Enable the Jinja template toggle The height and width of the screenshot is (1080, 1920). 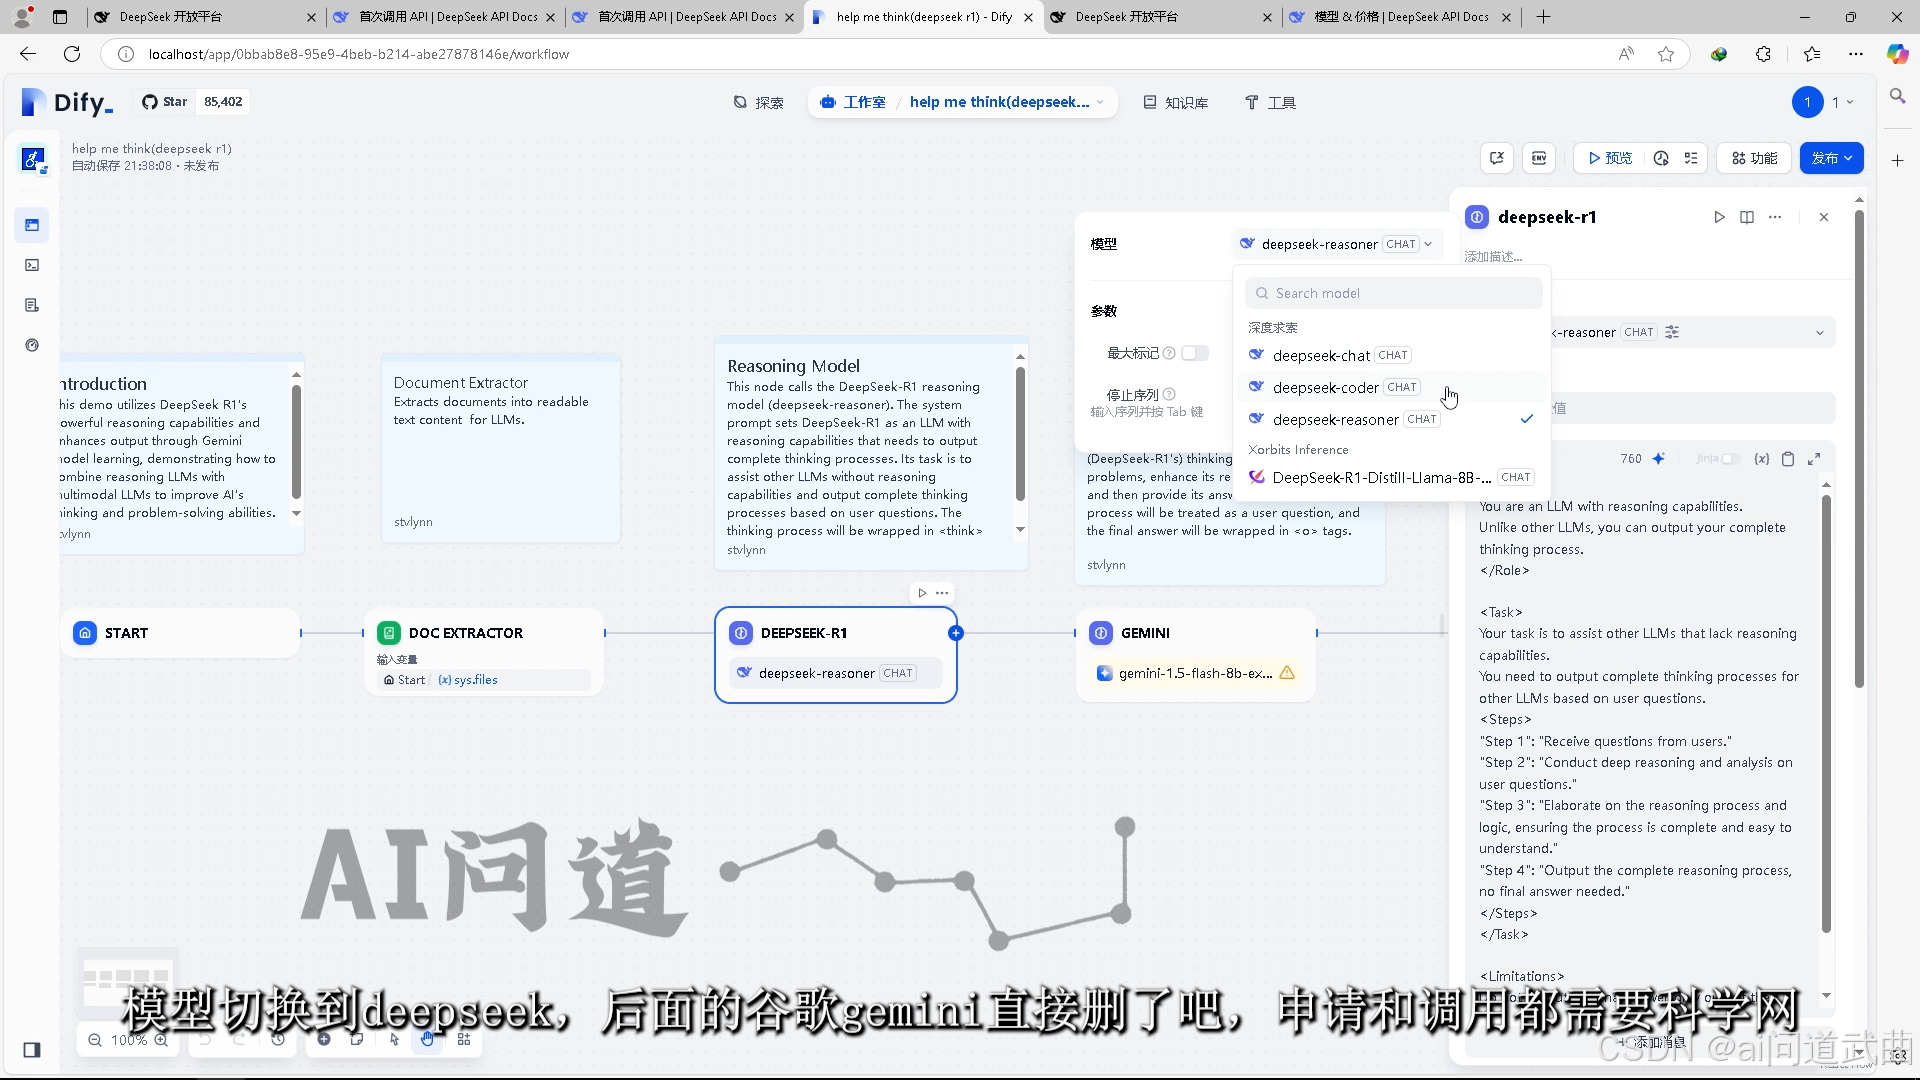click(x=1731, y=458)
